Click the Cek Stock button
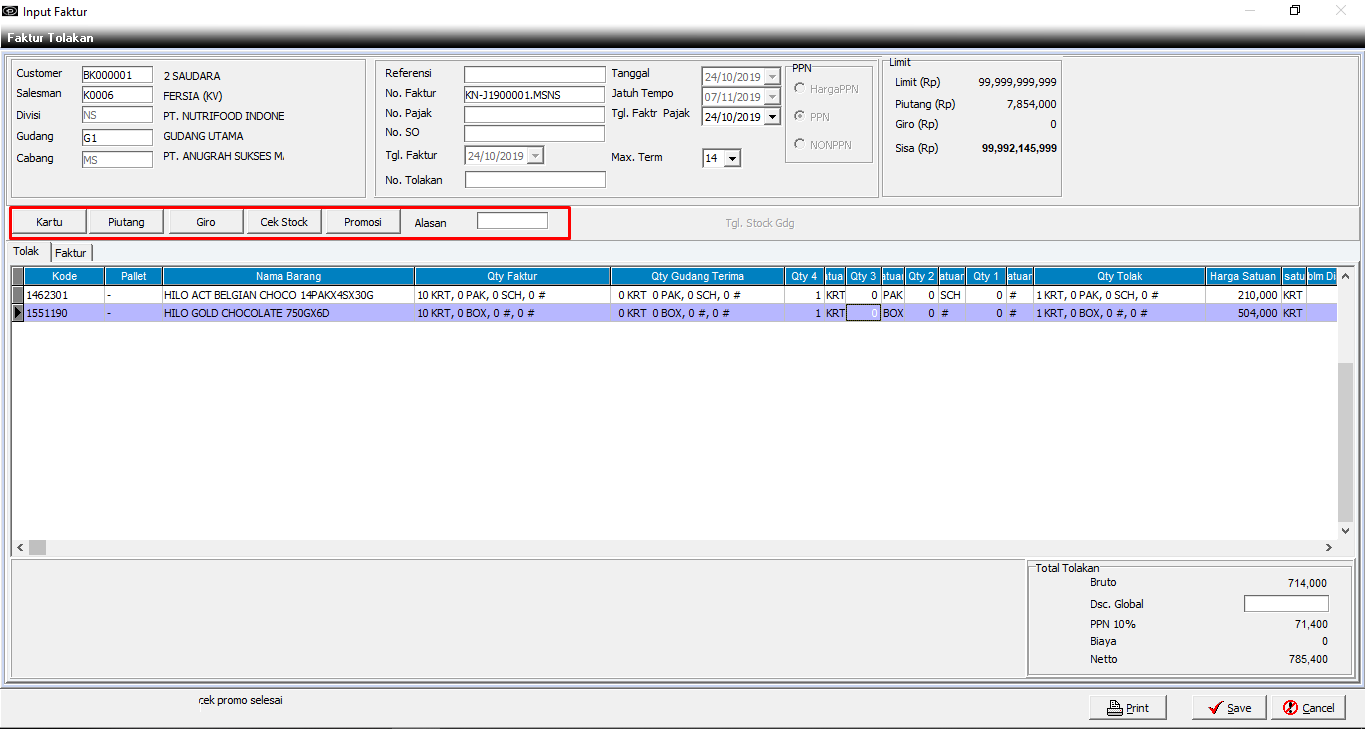The image size is (1365, 729). [x=284, y=222]
